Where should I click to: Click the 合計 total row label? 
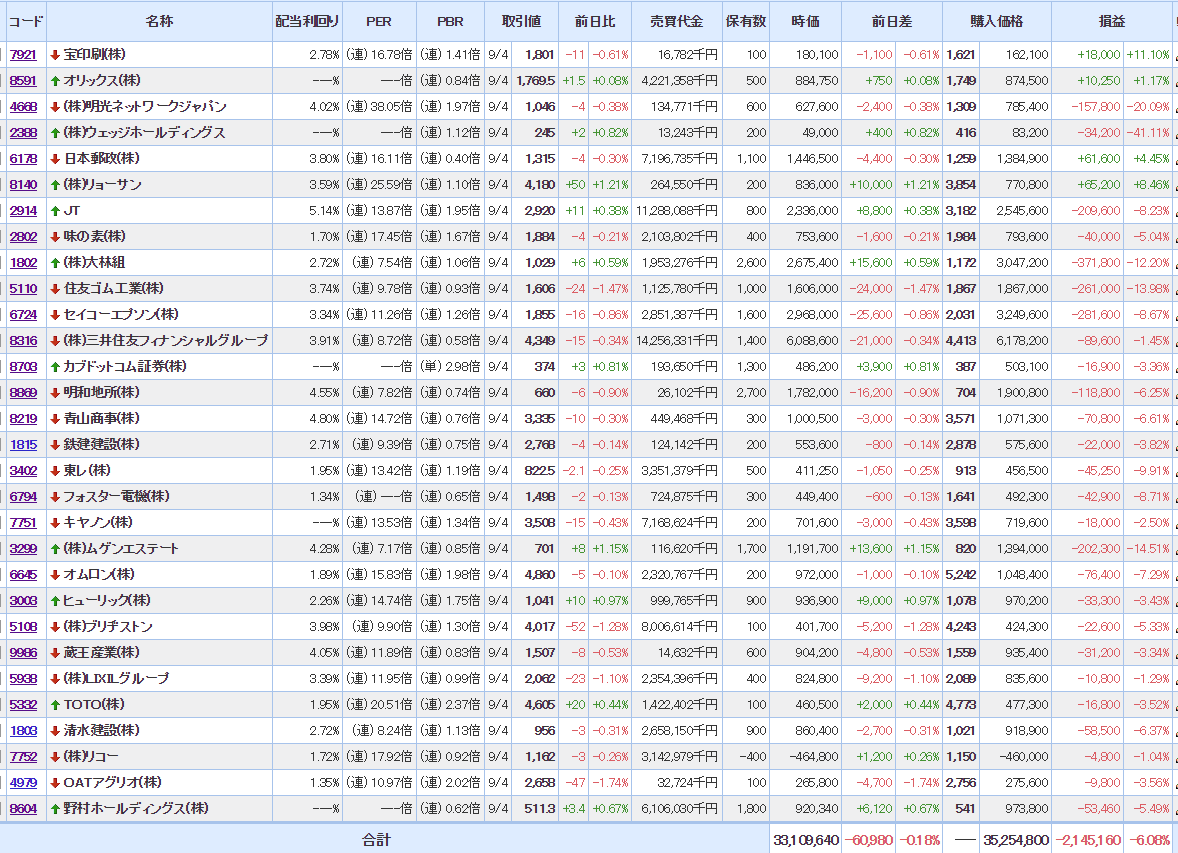pos(376,840)
